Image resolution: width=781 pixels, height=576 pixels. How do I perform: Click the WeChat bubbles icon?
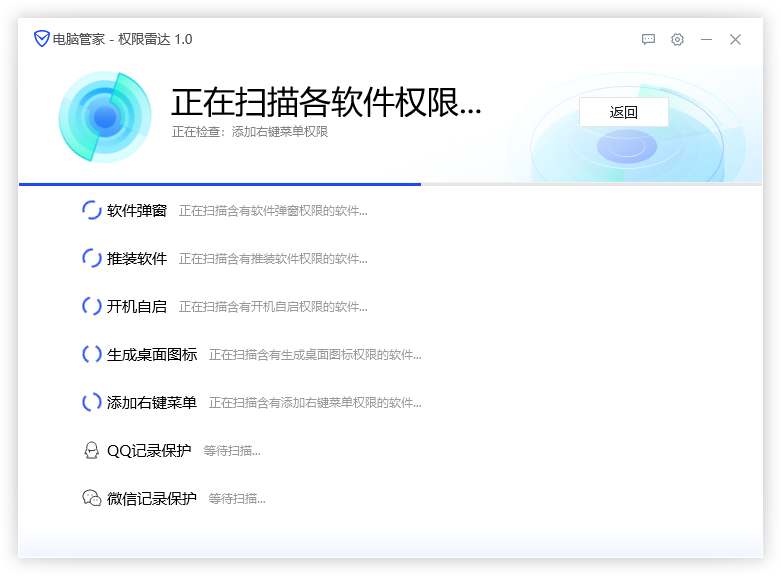point(92,498)
